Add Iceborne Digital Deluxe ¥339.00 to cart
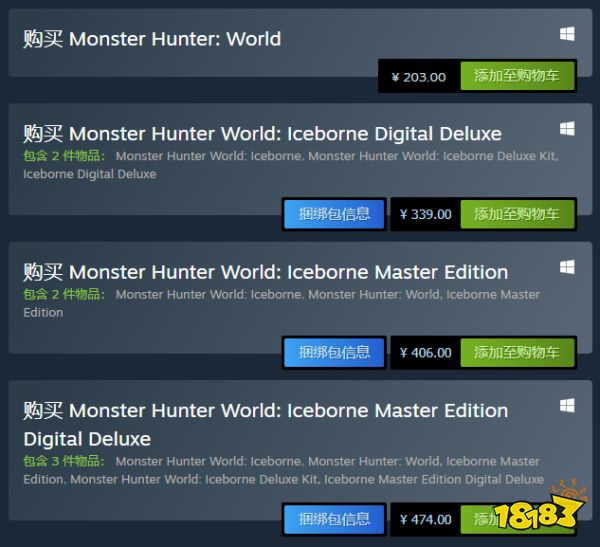Viewport: 600px width, 547px height. [517, 214]
